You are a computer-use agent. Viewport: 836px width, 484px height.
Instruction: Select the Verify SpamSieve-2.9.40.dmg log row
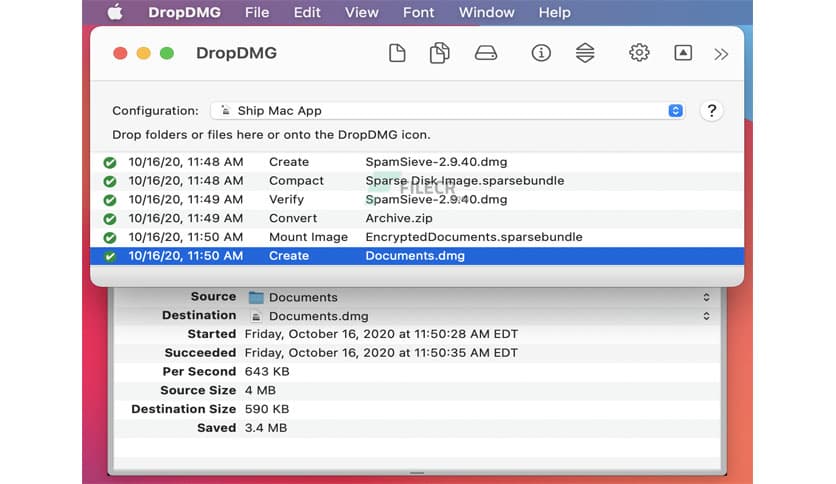[x=417, y=199]
